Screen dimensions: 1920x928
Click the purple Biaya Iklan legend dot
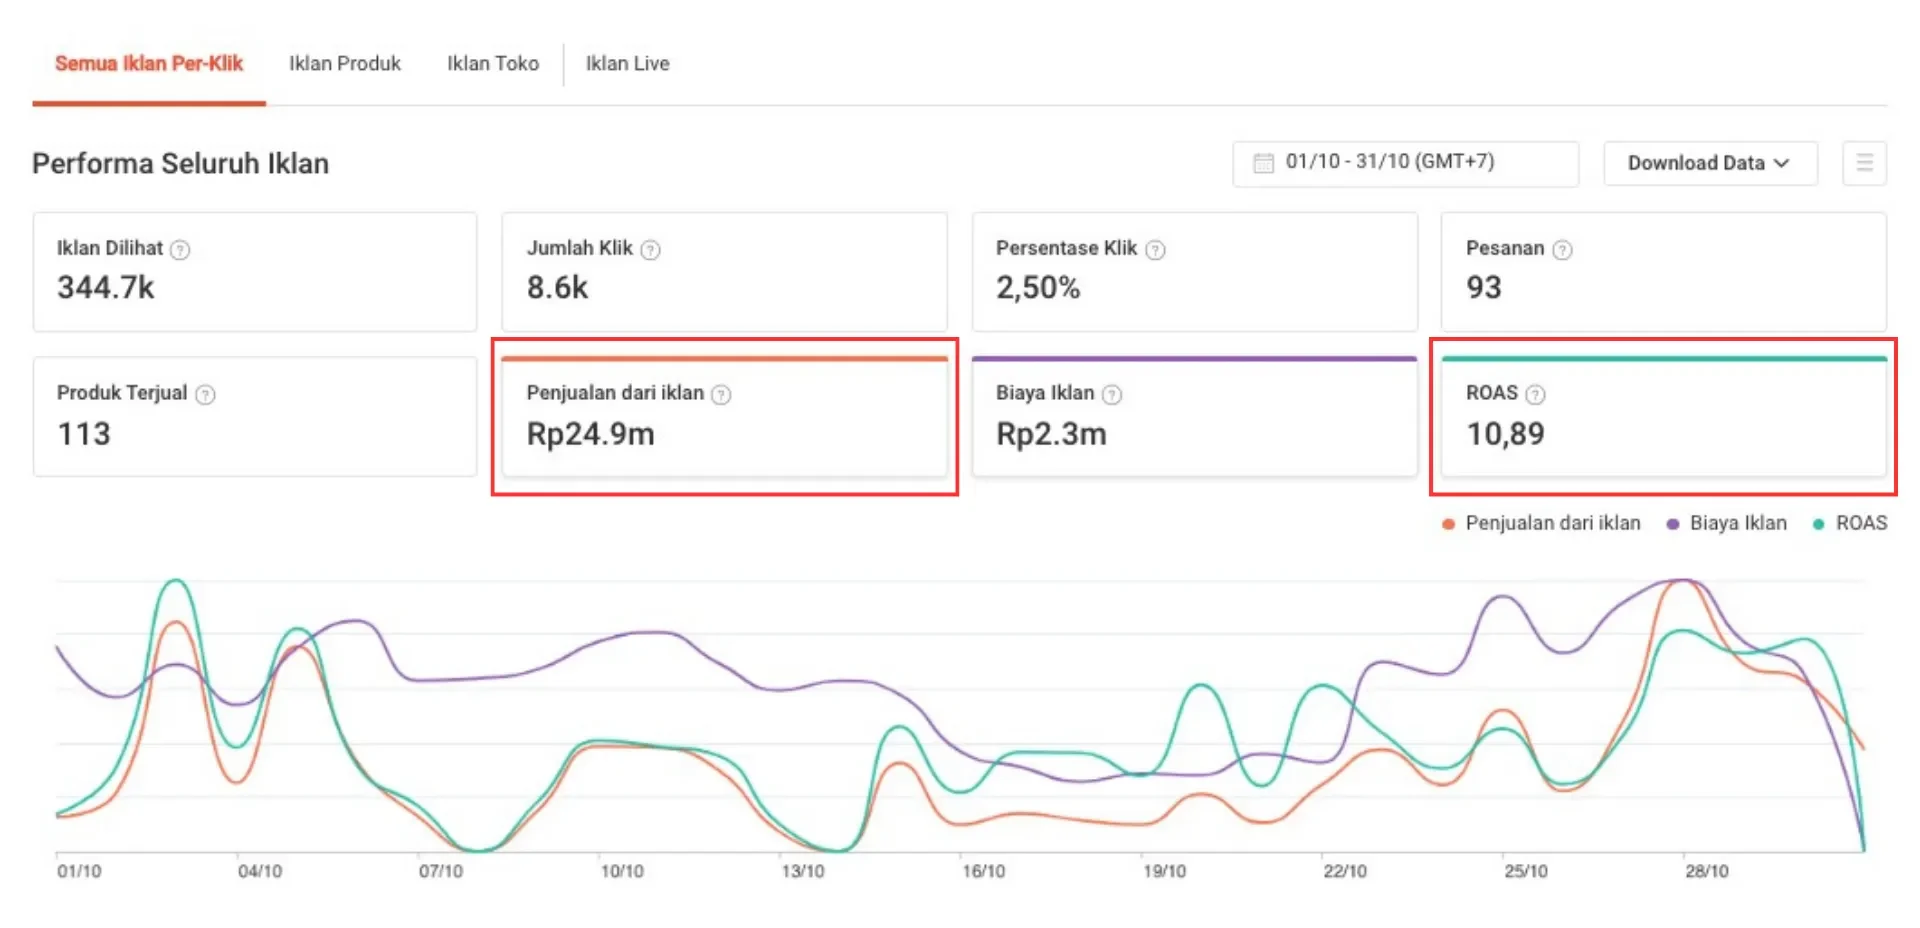(1673, 524)
